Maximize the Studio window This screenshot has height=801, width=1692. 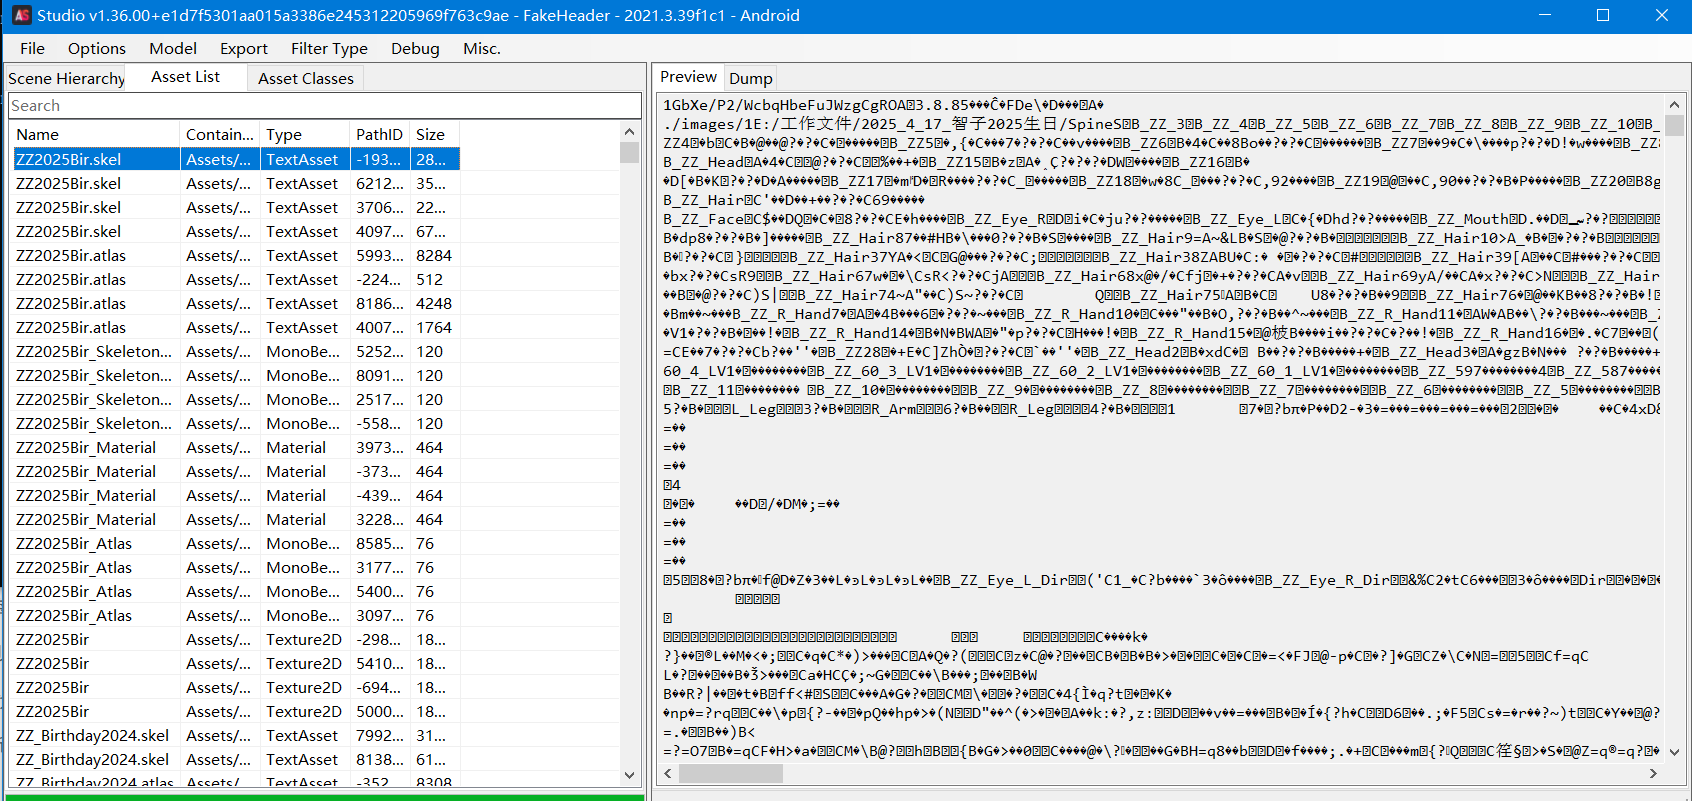(1603, 15)
